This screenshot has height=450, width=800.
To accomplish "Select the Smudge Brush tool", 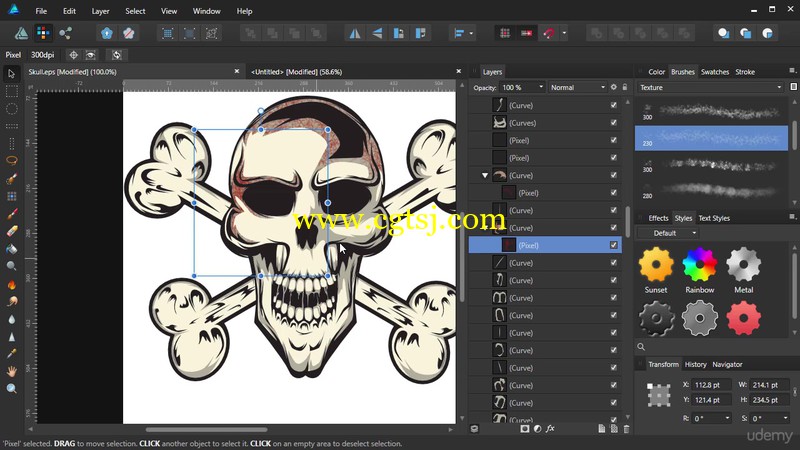I will (x=11, y=302).
